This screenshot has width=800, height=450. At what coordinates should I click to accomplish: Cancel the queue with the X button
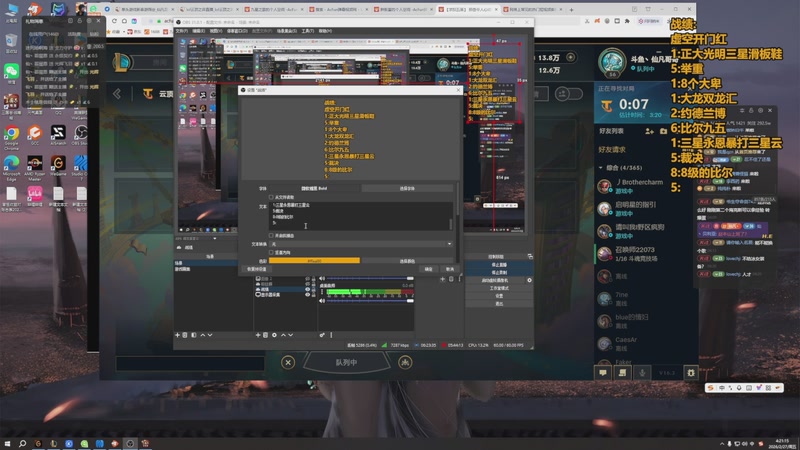click(288, 362)
